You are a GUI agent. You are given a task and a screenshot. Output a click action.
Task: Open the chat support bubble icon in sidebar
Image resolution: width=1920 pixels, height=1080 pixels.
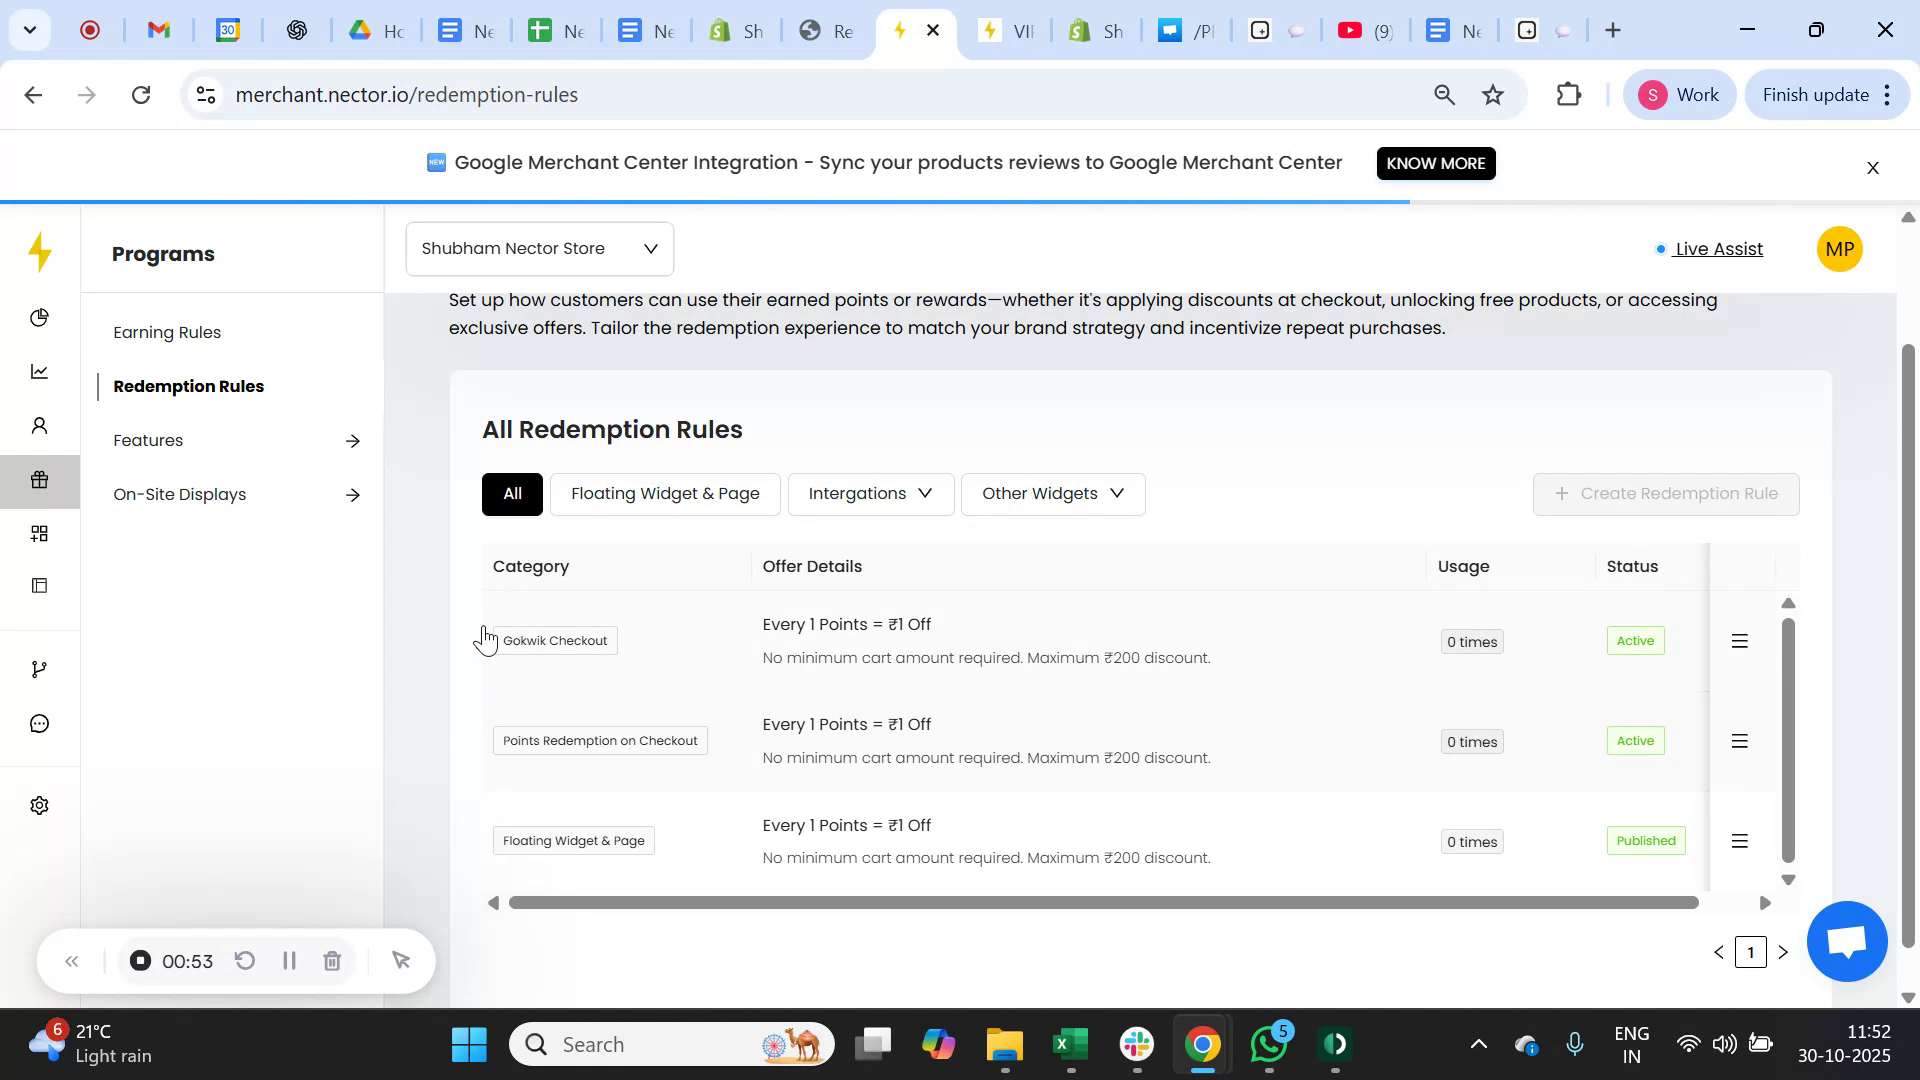click(39, 722)
